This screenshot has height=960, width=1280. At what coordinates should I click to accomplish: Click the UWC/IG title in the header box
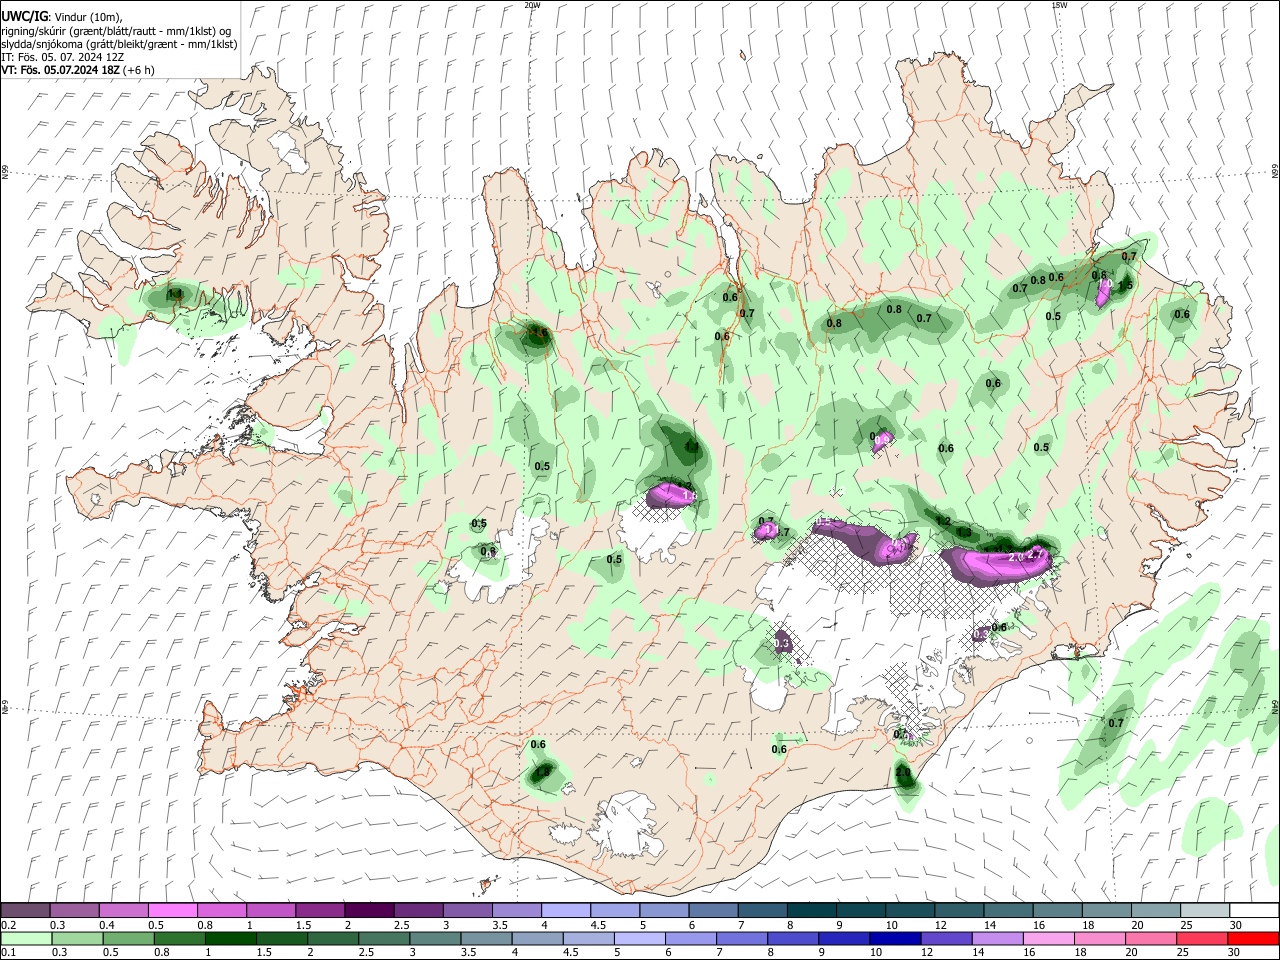24,16
